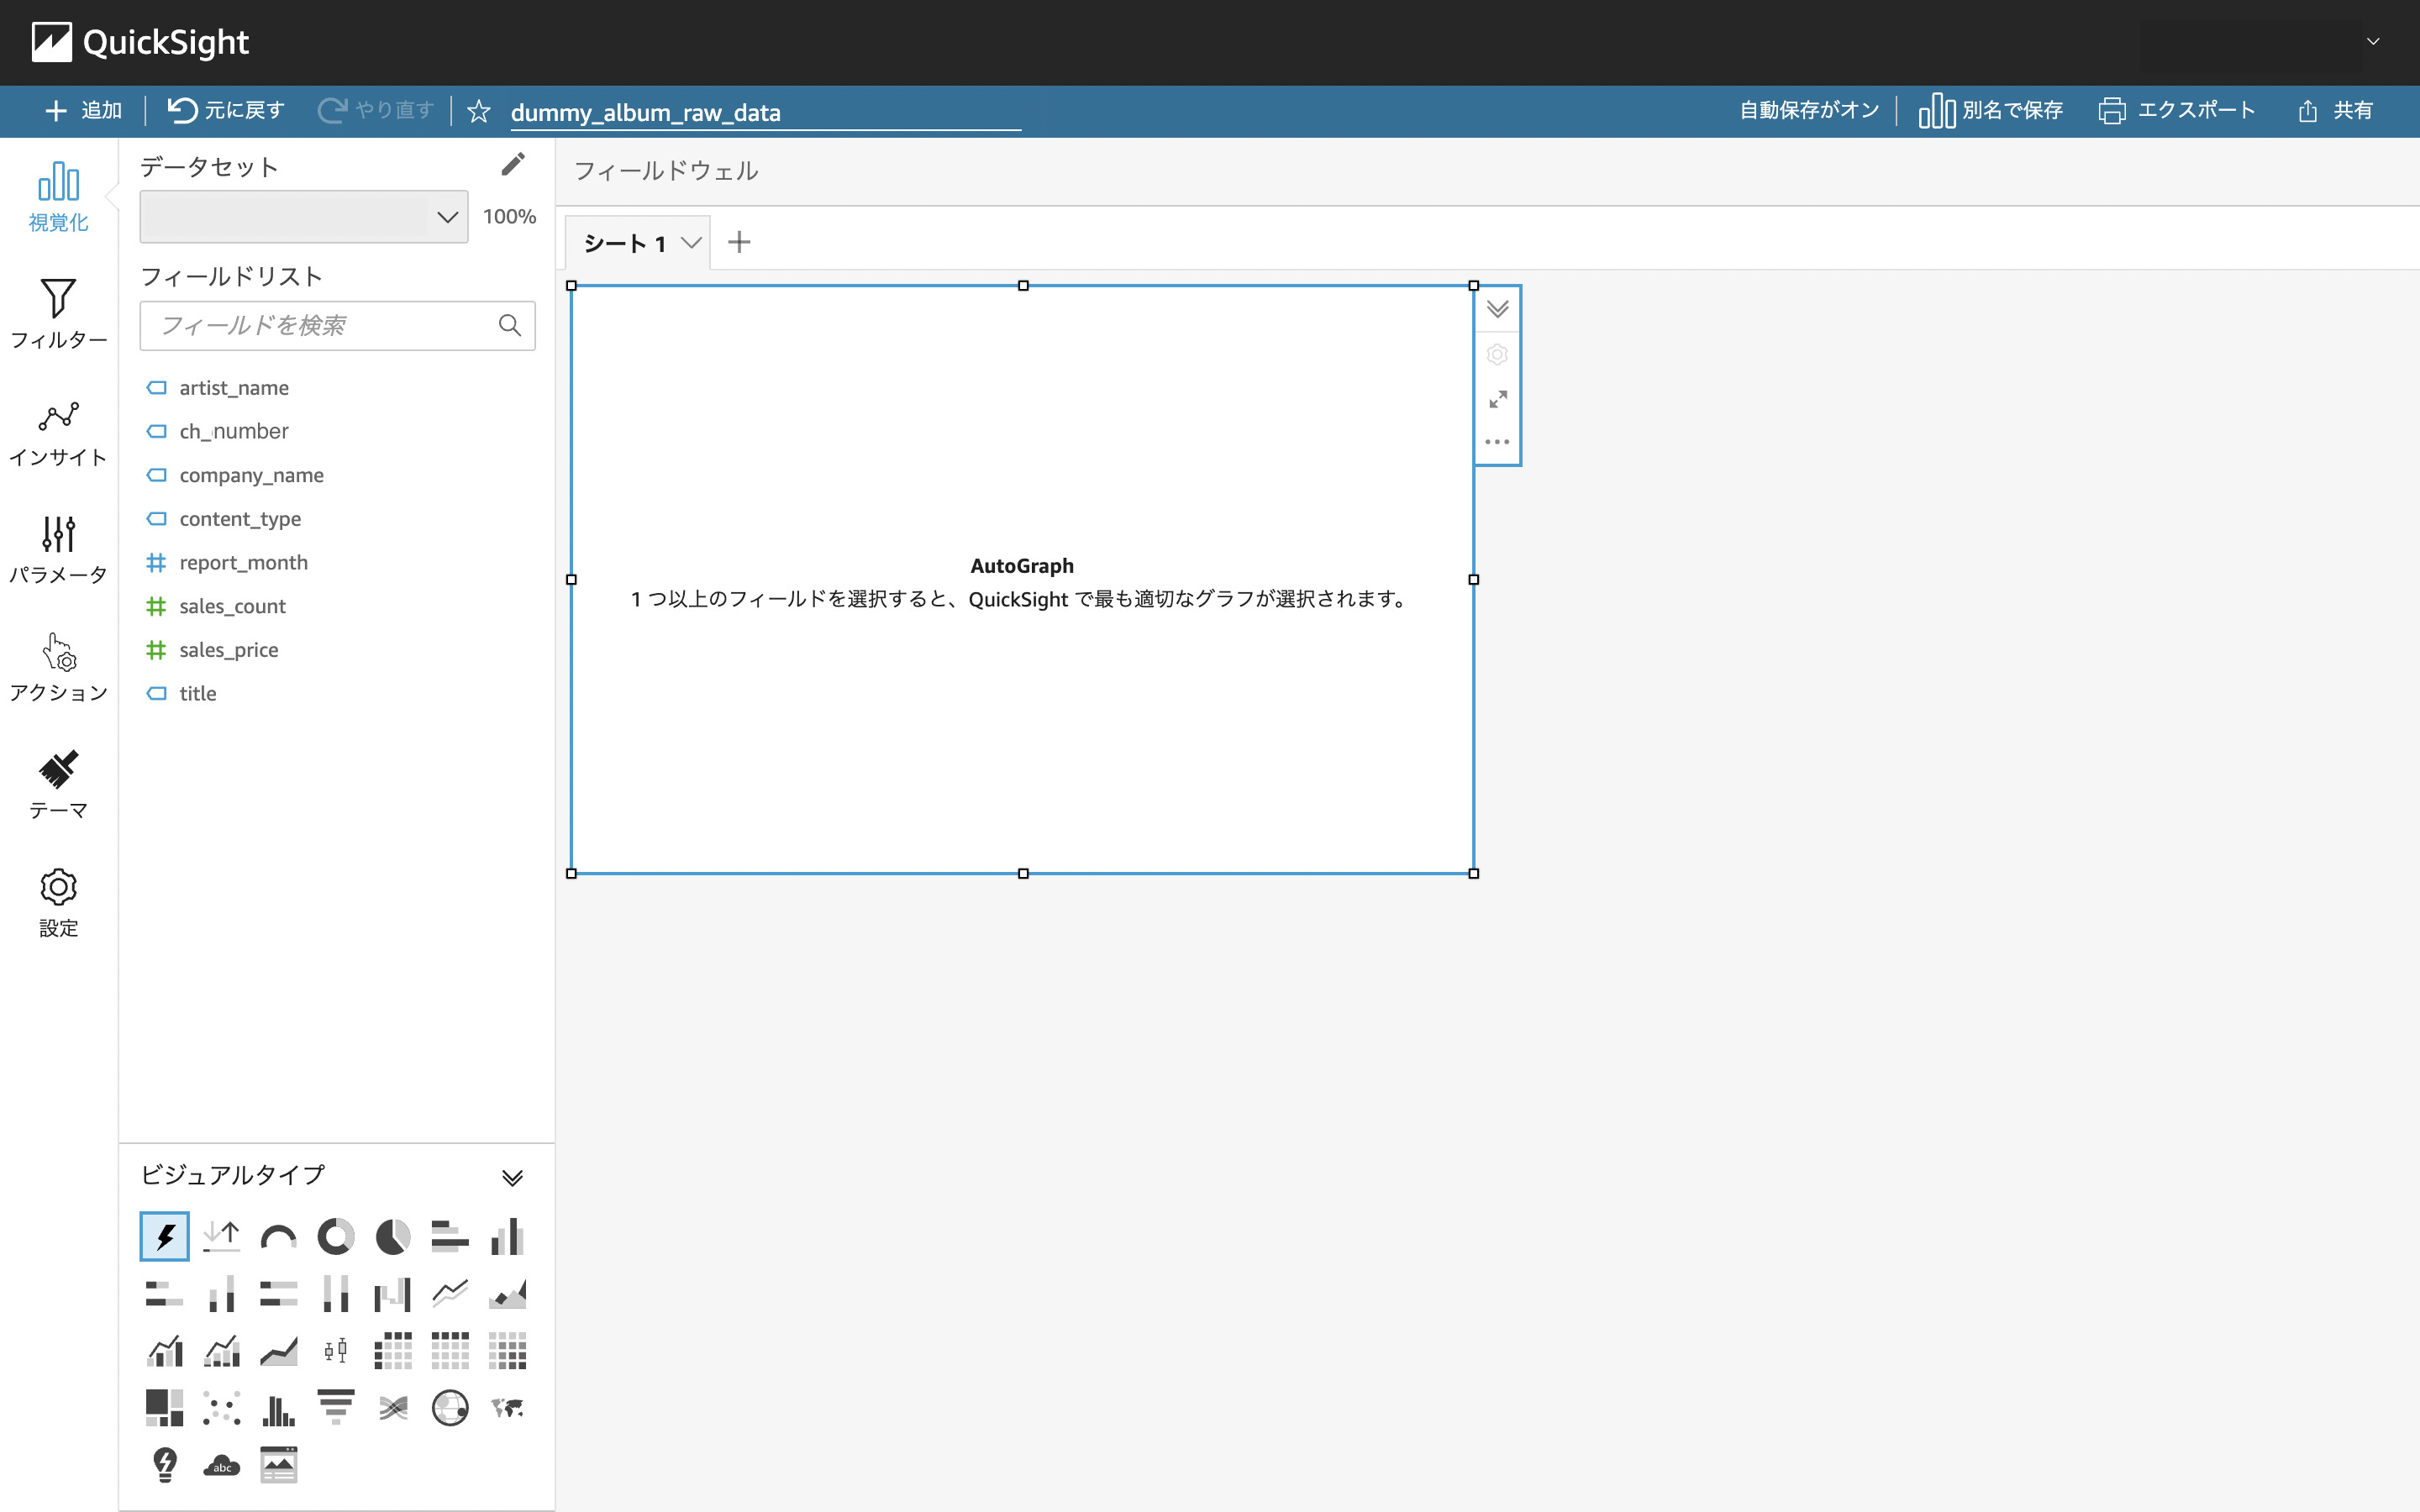
Task: Select the donut chart visual type
Action: point(335,1237)
